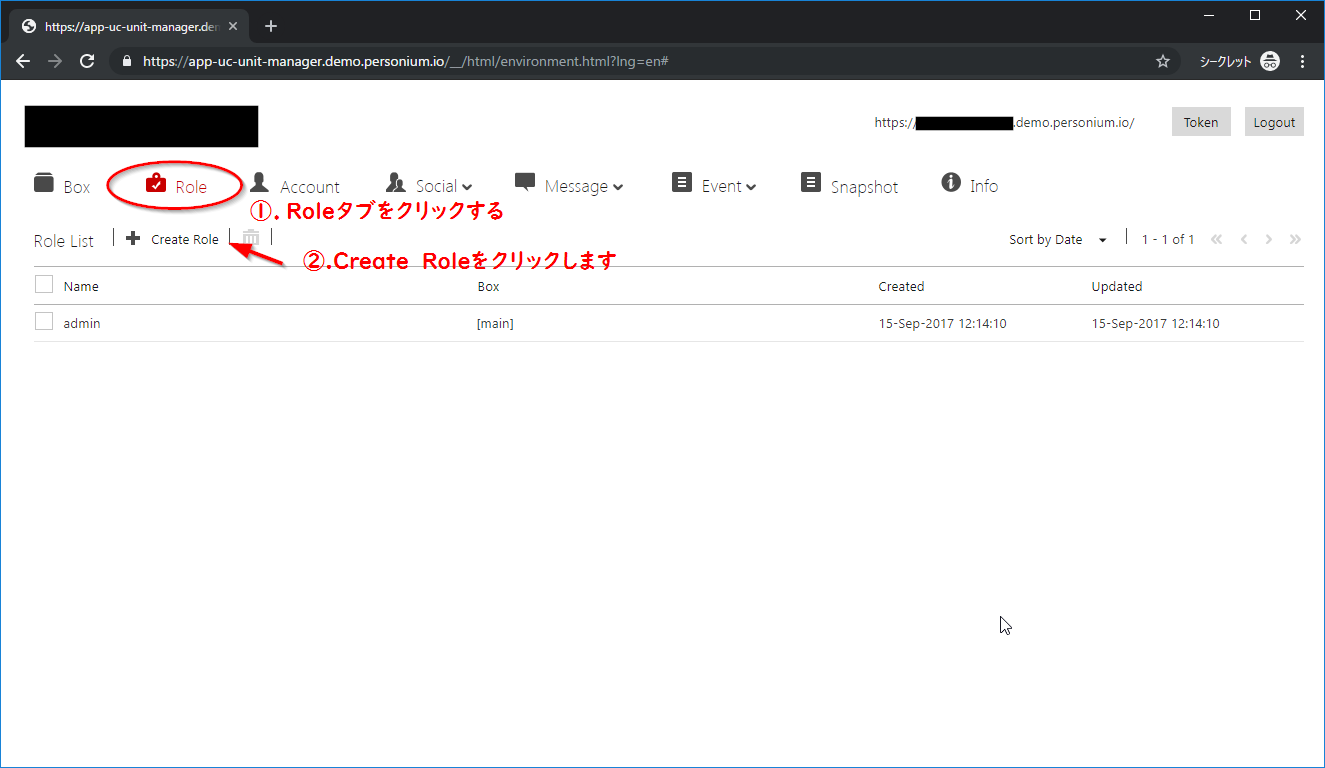Viewport: 1325px width, 768px height.
Task: Click the trash delete icon
Action: tap(251, 238)
